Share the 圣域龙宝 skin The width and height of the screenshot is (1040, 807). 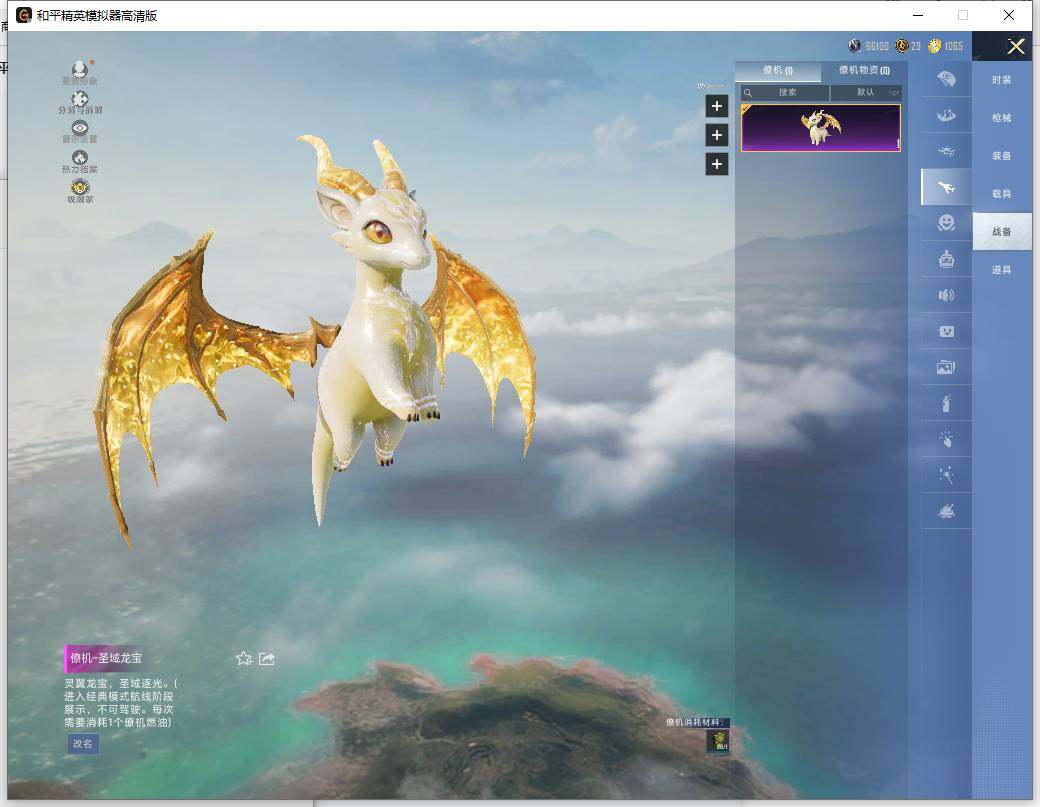tap(267, 658)
